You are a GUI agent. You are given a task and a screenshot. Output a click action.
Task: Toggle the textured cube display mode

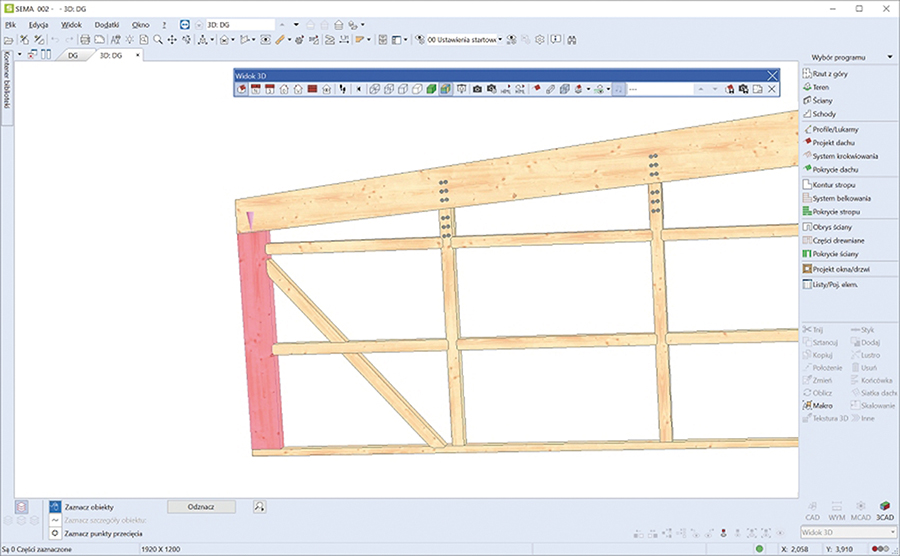click(445, 89)
